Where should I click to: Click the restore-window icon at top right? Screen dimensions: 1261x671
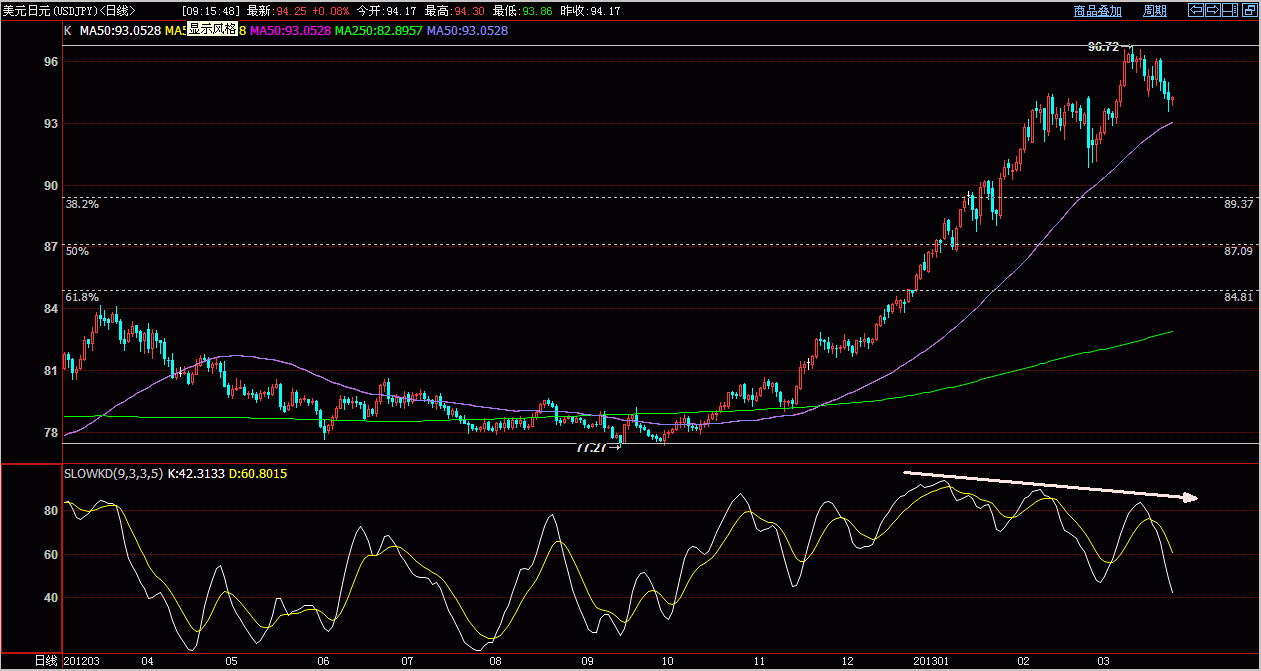(1250, 10)
